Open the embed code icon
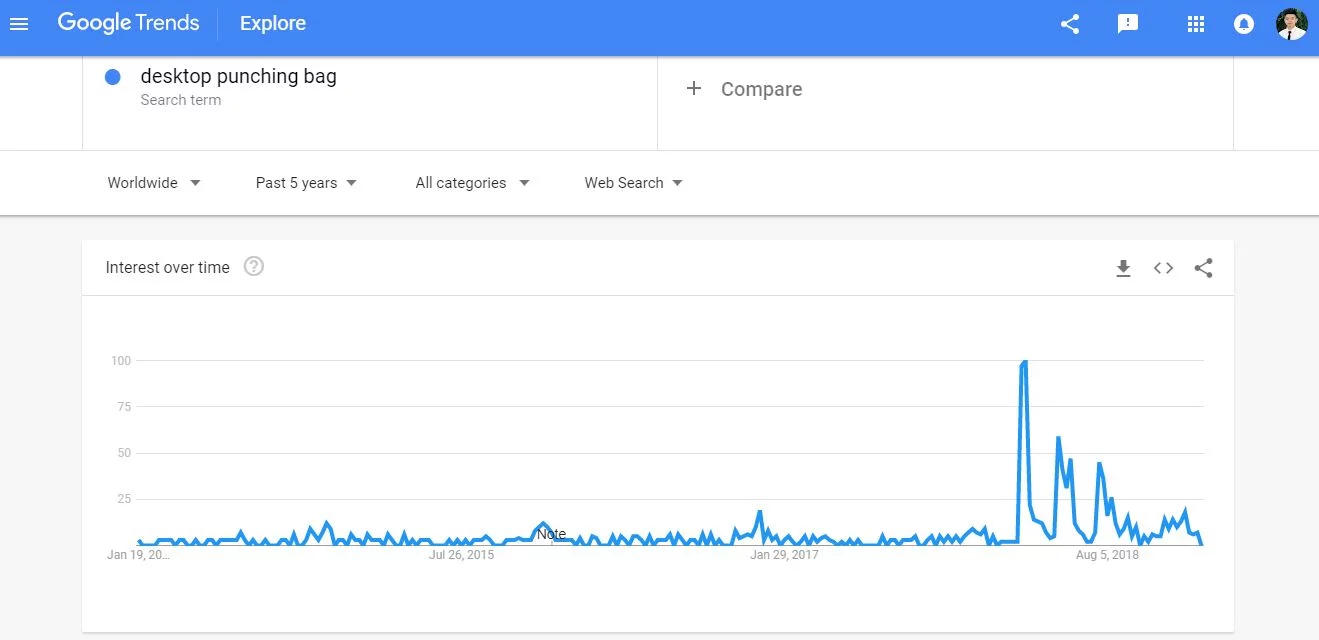1319x640 pixels. click(1163, 268)
